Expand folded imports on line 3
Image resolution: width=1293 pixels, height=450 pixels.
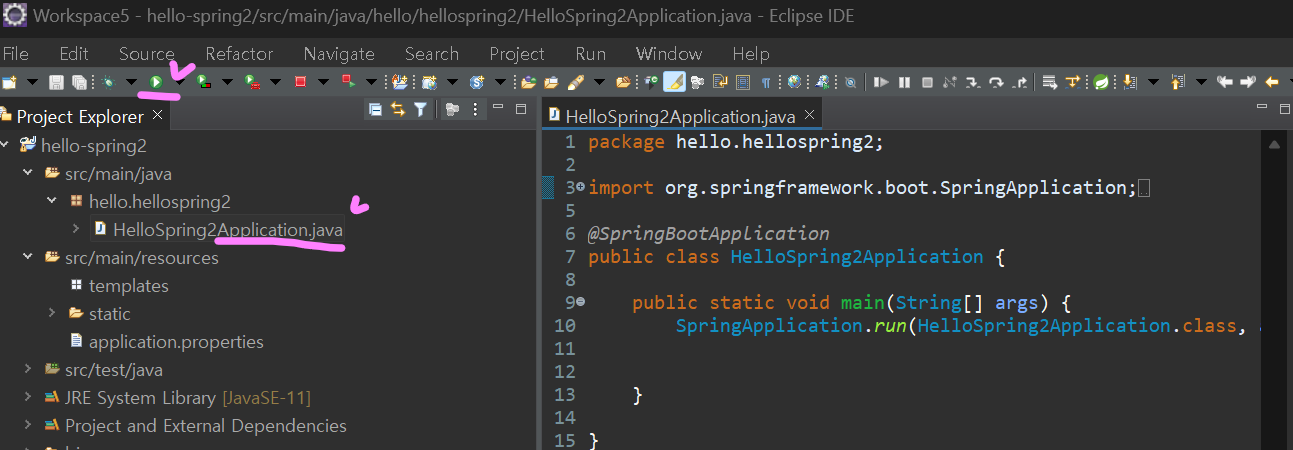(x=581, y=188)
